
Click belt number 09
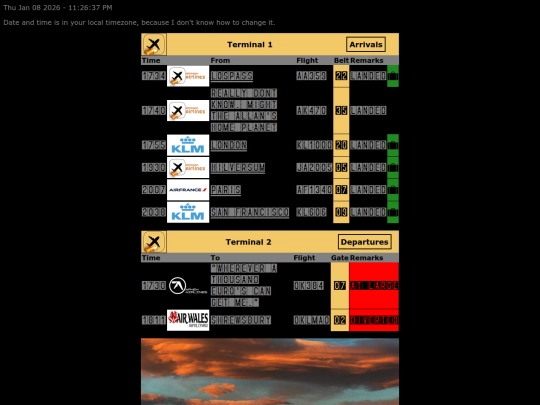pos(341,212)
